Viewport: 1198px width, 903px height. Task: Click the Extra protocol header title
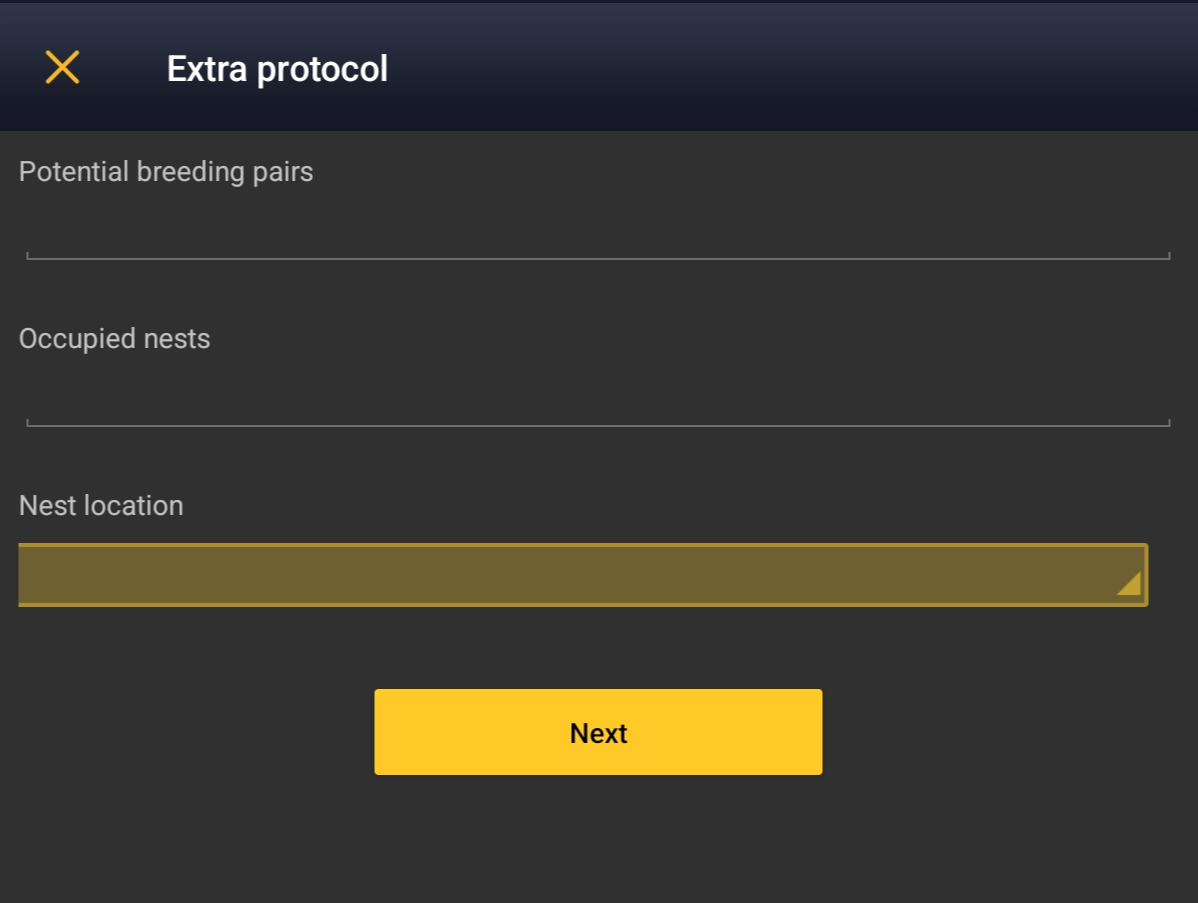point(277,69)
